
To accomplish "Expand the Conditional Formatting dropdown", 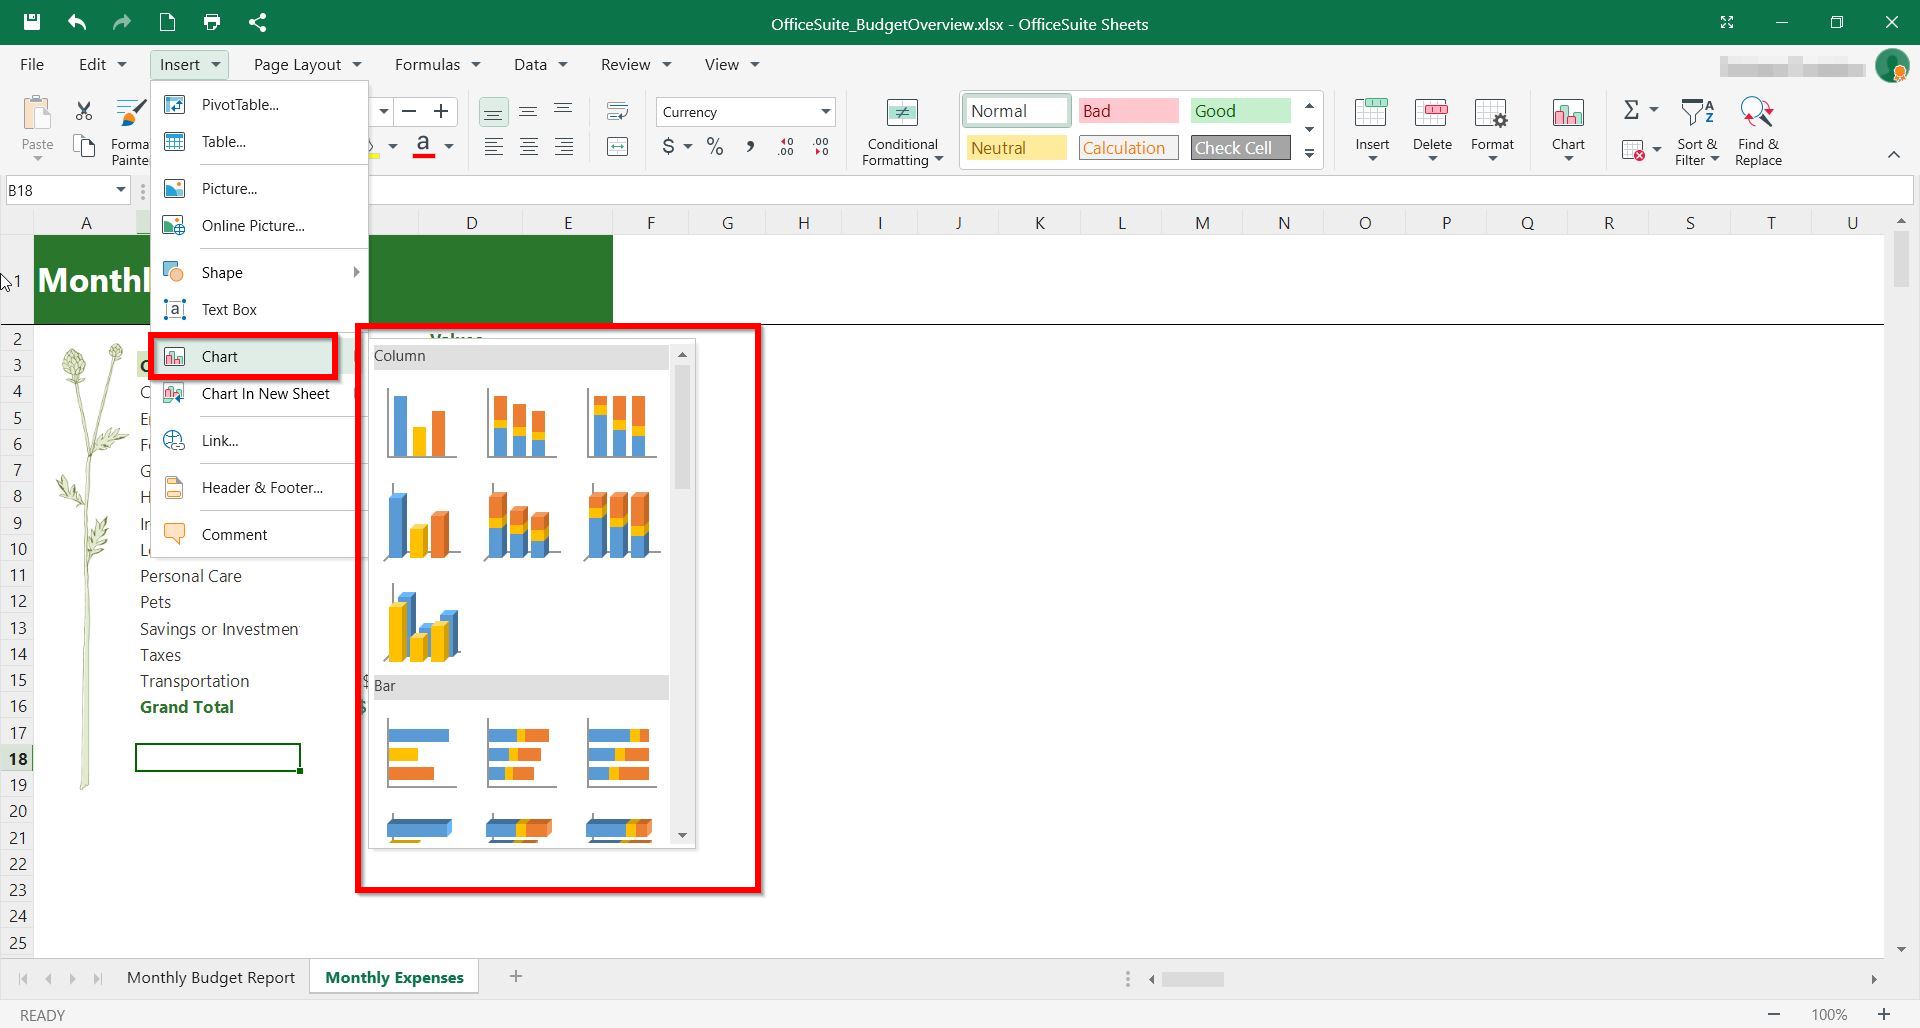I will pos(938,160).
